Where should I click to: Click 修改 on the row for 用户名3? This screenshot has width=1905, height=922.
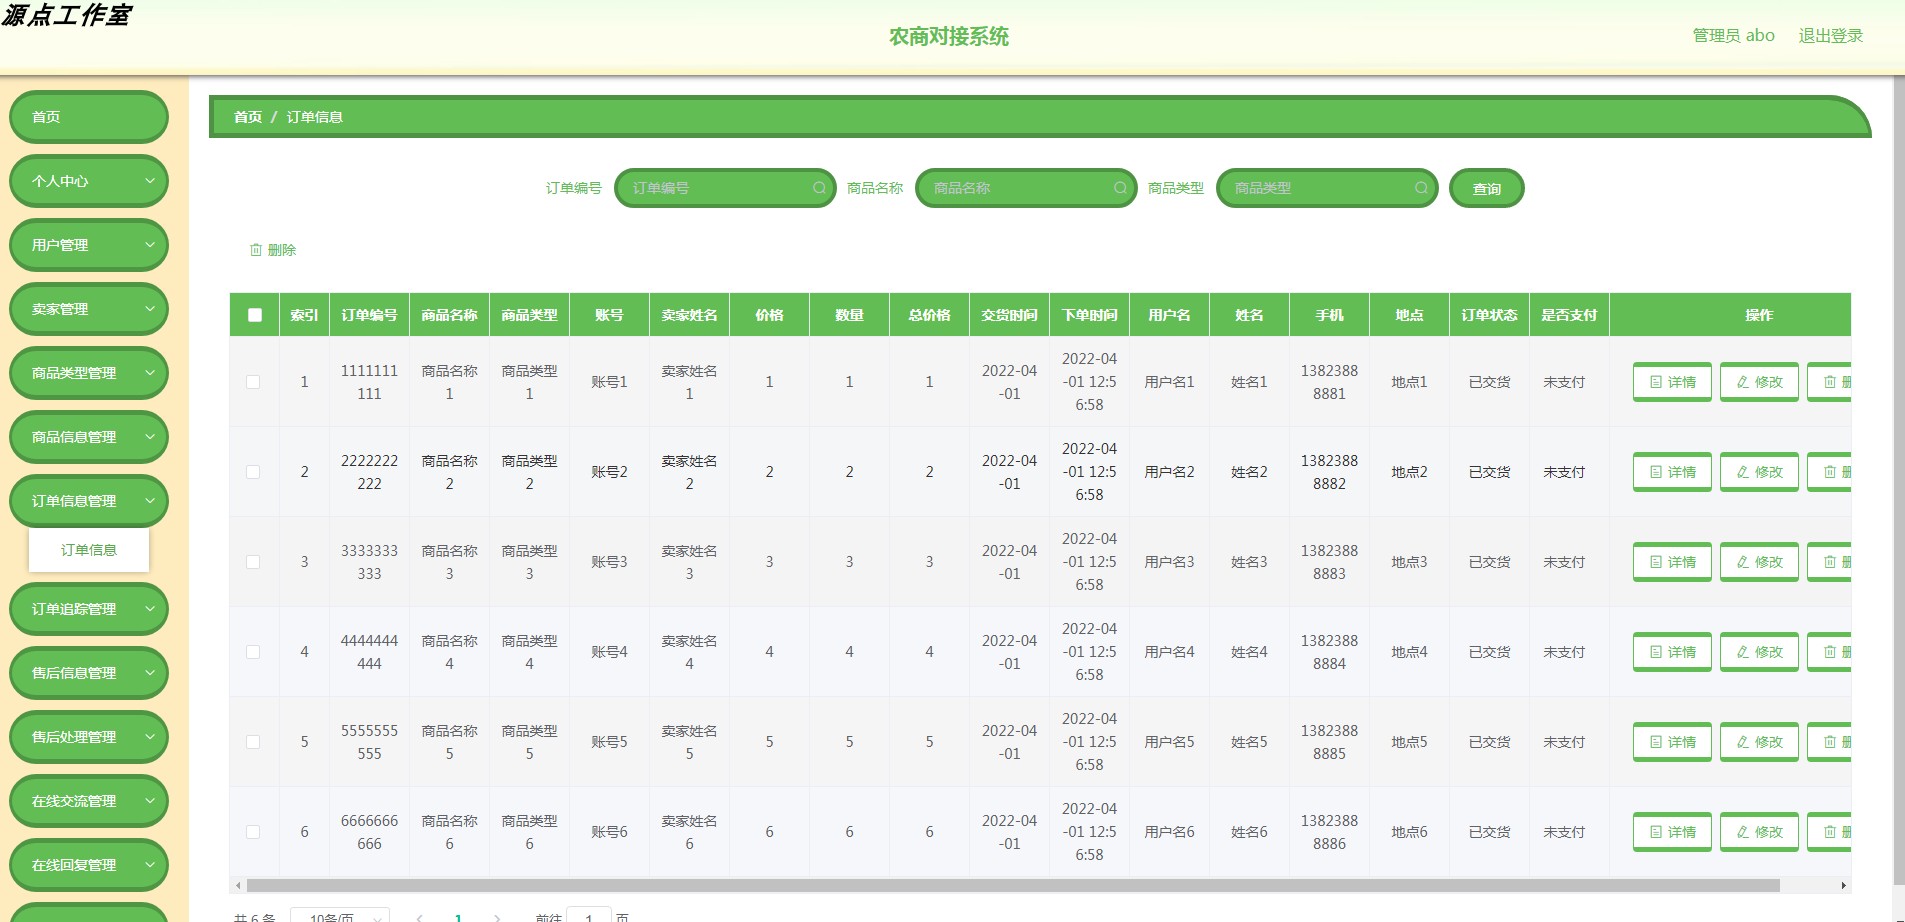1759,561
